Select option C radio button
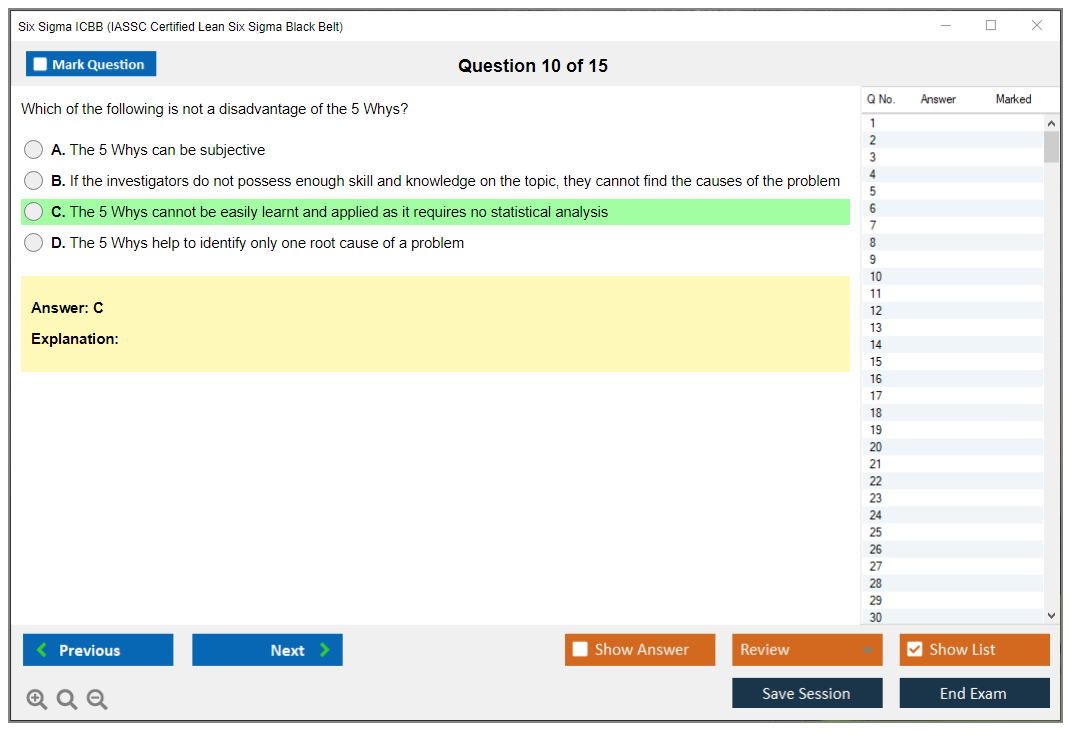Image resolution: width=1075 pixels, height=735 pixels. (x=34, y=212)
